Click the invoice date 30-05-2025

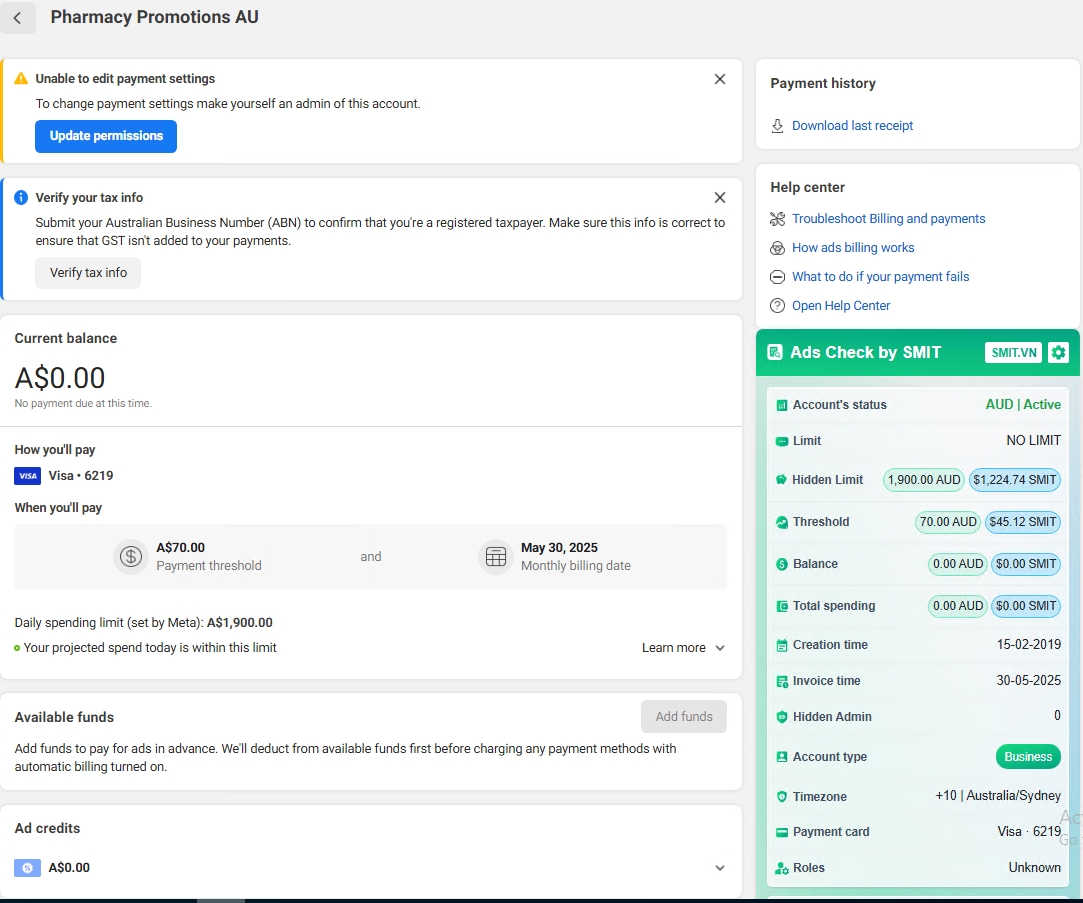point(1028,681)
